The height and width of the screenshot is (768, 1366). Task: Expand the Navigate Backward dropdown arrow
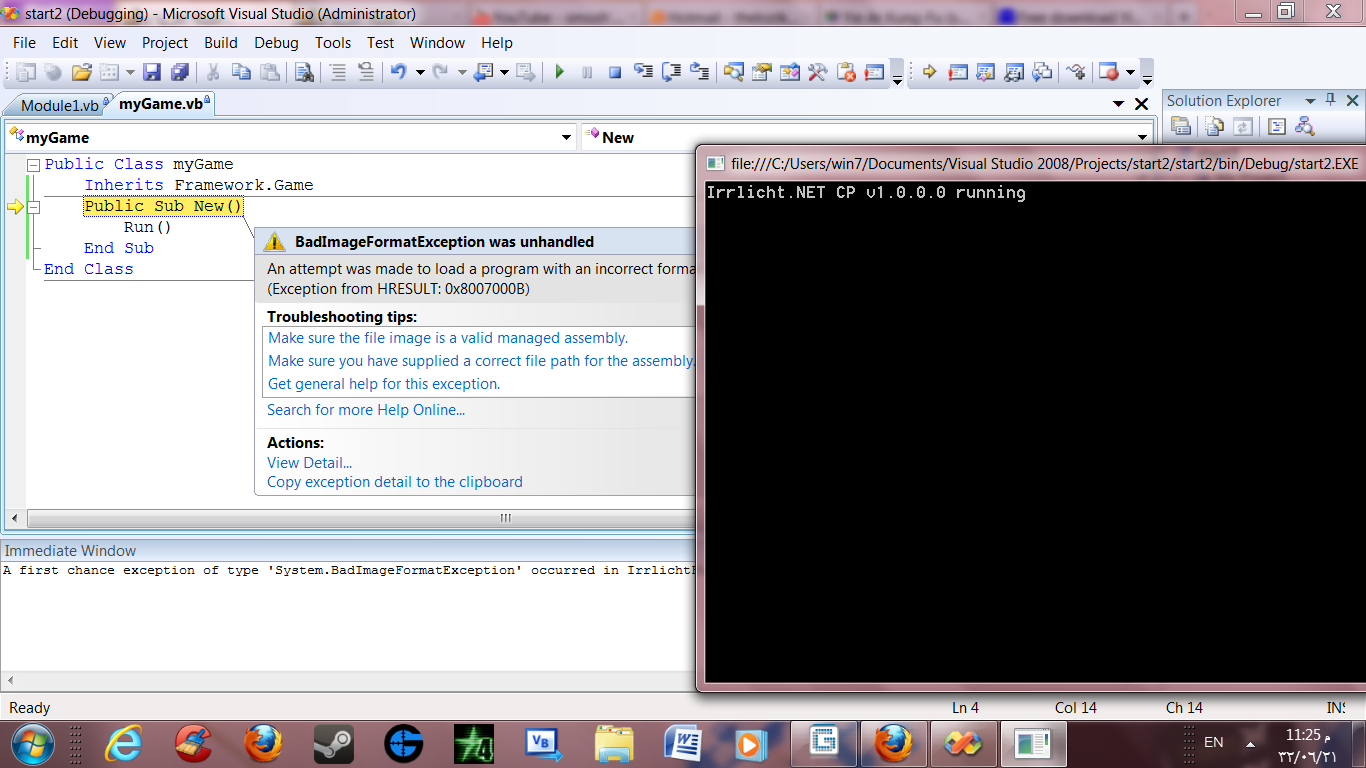point(504,72)
